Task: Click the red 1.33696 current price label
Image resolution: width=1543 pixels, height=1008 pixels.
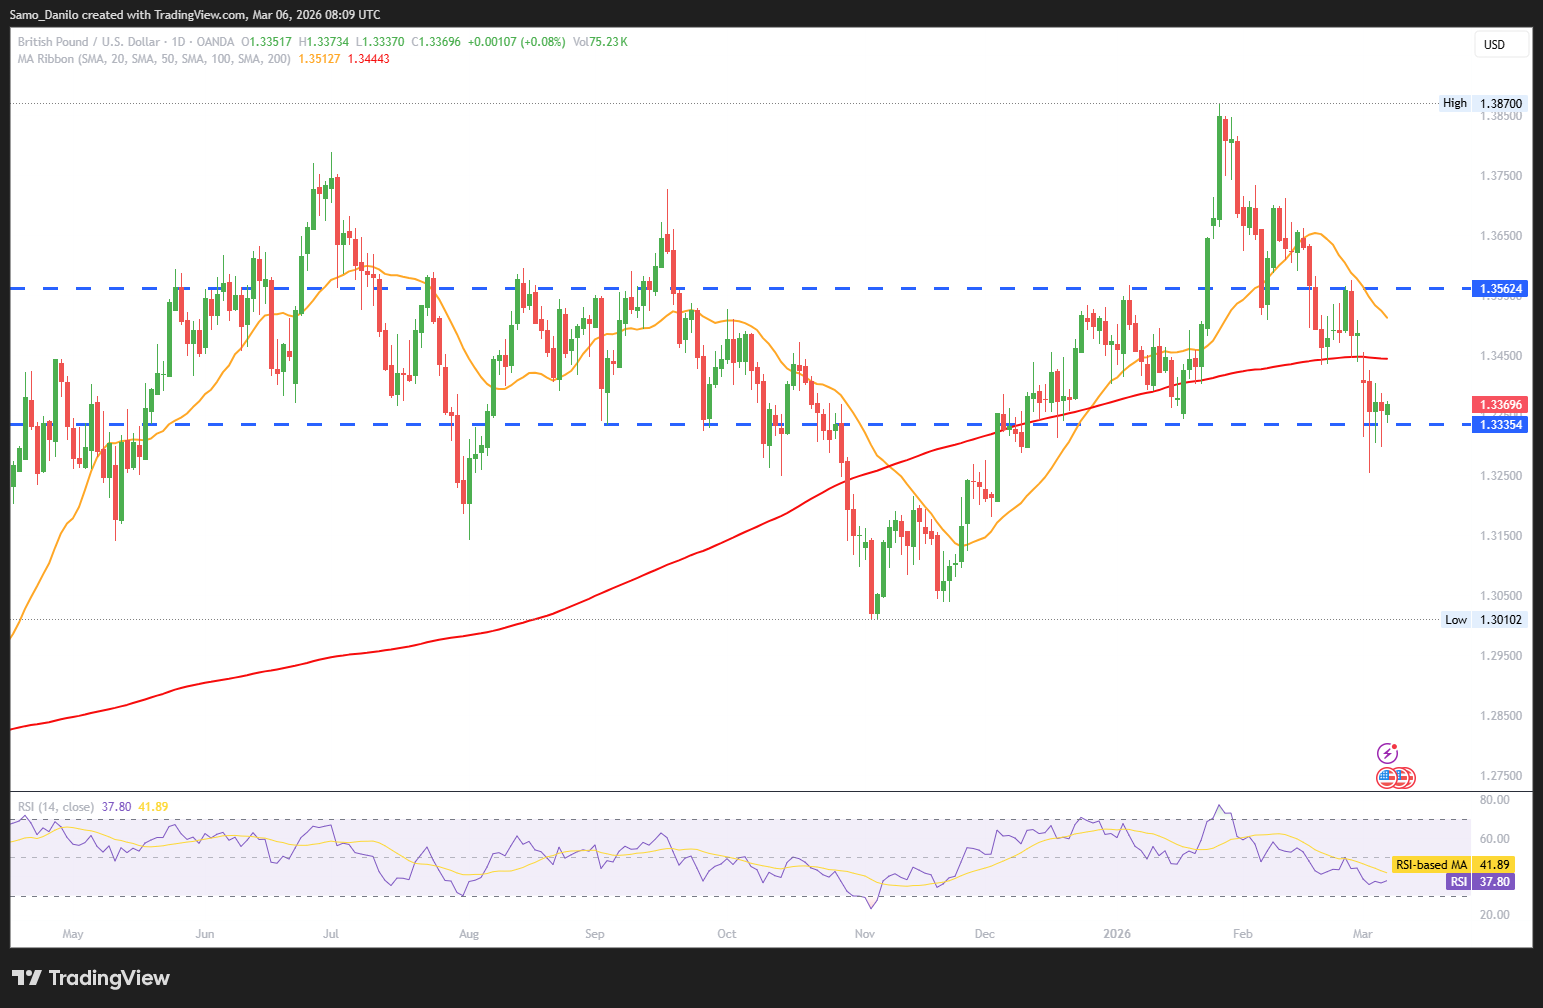Action: point(1501,405)
